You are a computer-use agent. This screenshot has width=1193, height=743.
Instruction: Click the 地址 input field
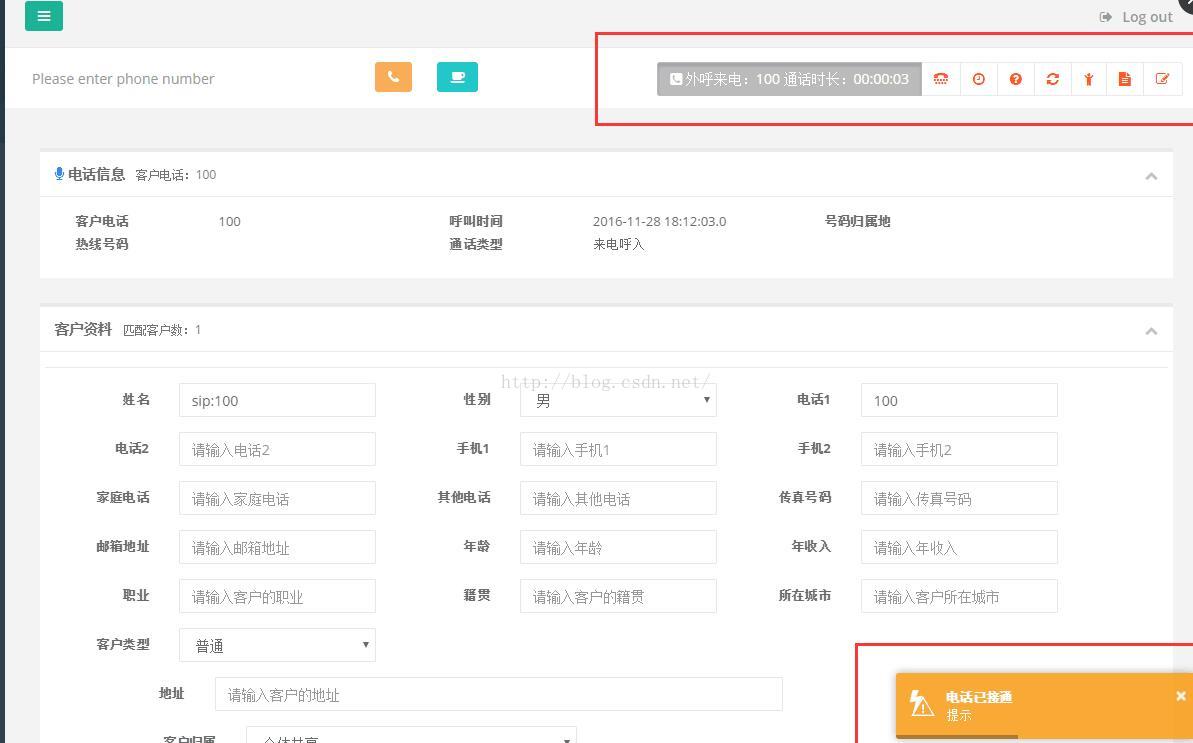pyautogui.click(x=498, y=694)
